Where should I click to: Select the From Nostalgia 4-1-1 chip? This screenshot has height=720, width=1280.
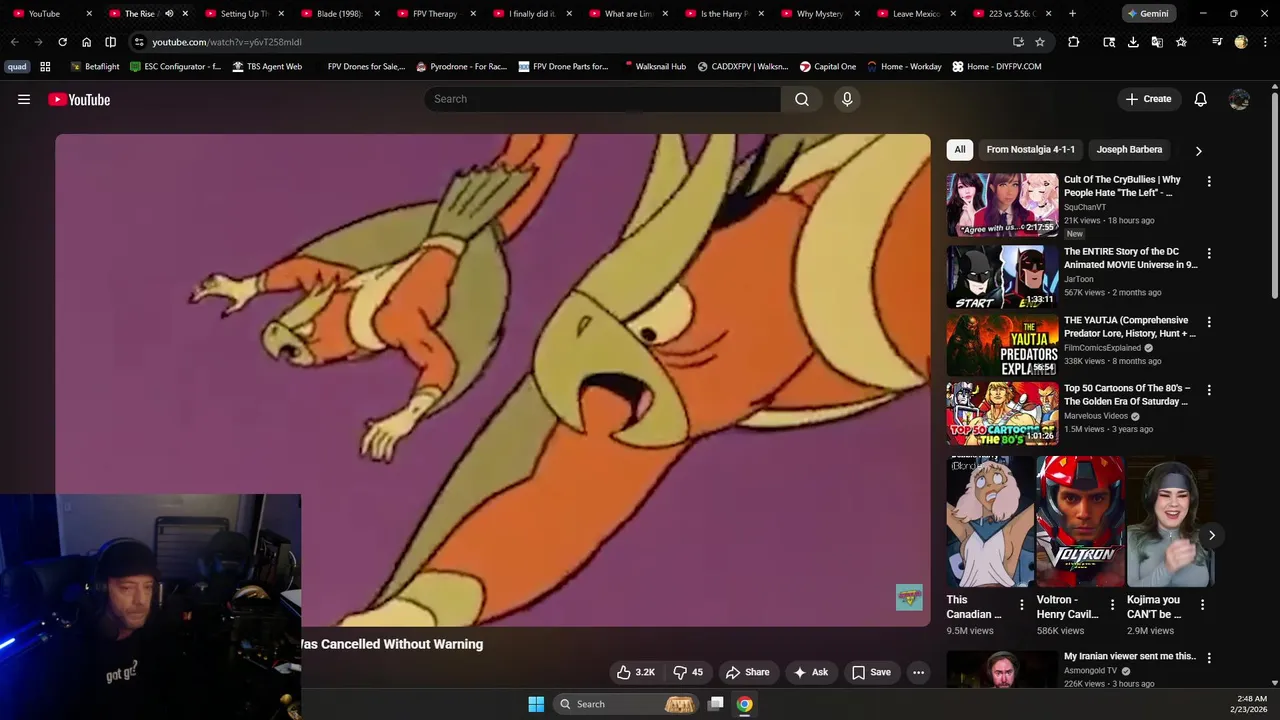click(1031, 150)
